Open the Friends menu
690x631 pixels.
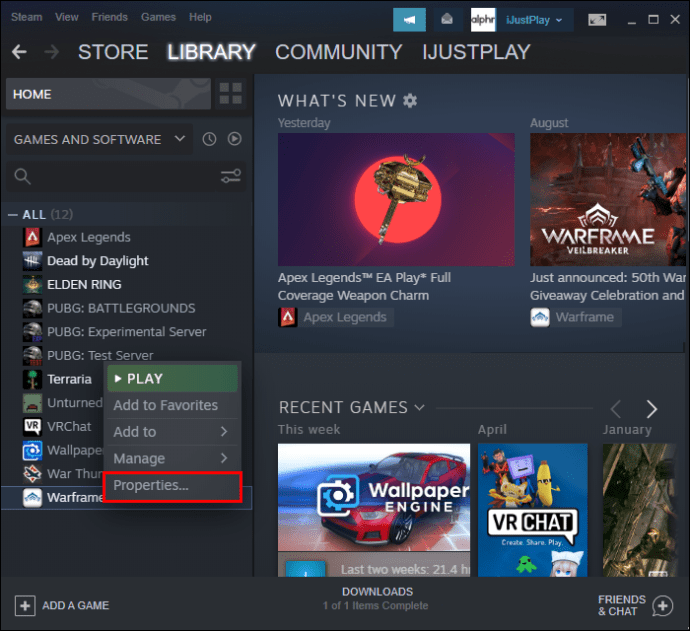[110, 17]
